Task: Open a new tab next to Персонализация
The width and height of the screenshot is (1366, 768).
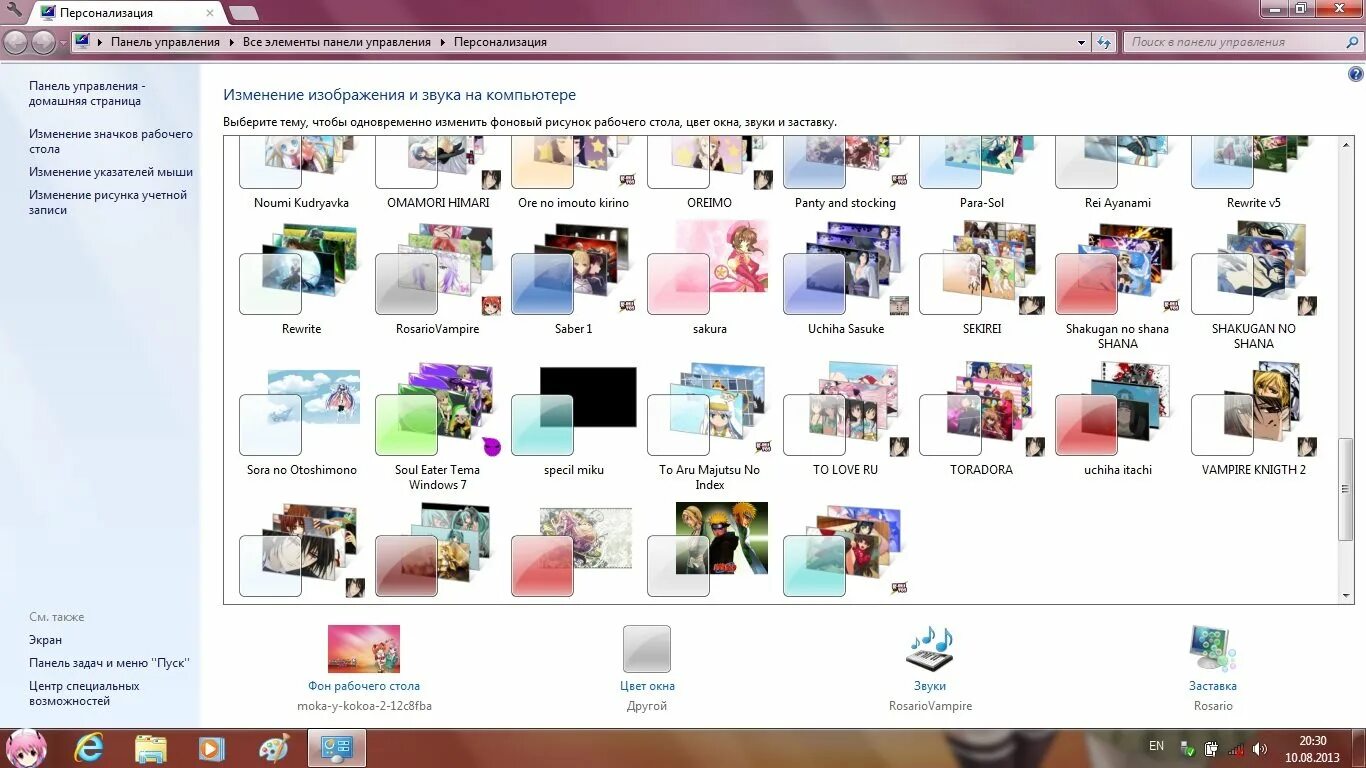Action: 243,13
